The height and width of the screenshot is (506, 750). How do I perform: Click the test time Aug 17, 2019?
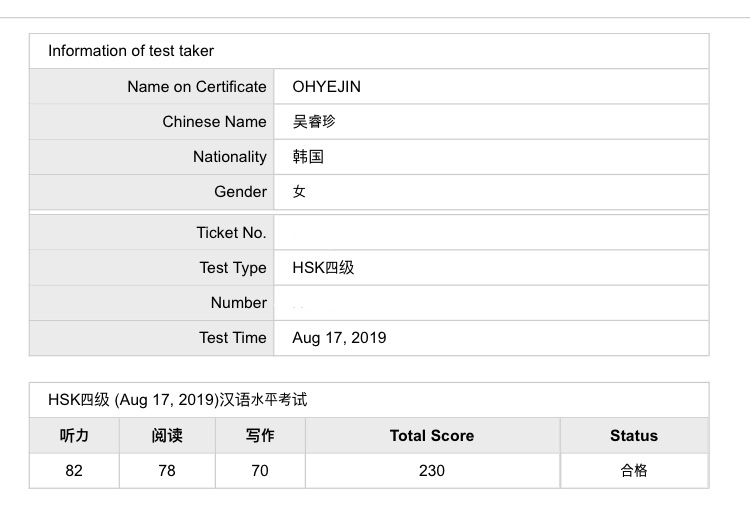[339, 338]
